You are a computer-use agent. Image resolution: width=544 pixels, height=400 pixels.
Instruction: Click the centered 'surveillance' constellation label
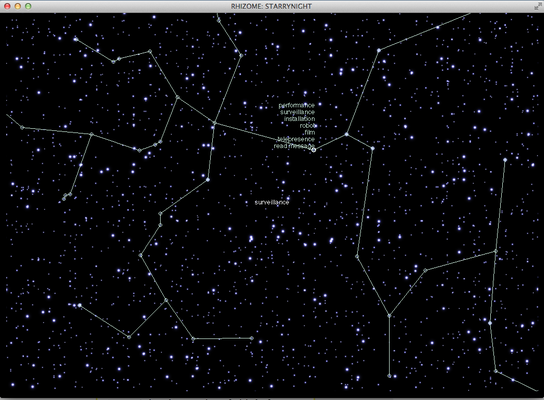pos(272,202)
